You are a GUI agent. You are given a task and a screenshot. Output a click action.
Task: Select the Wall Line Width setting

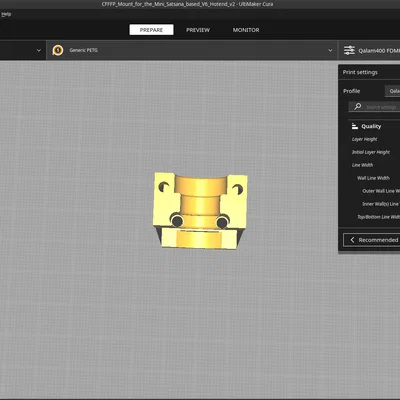click(373, 178)
